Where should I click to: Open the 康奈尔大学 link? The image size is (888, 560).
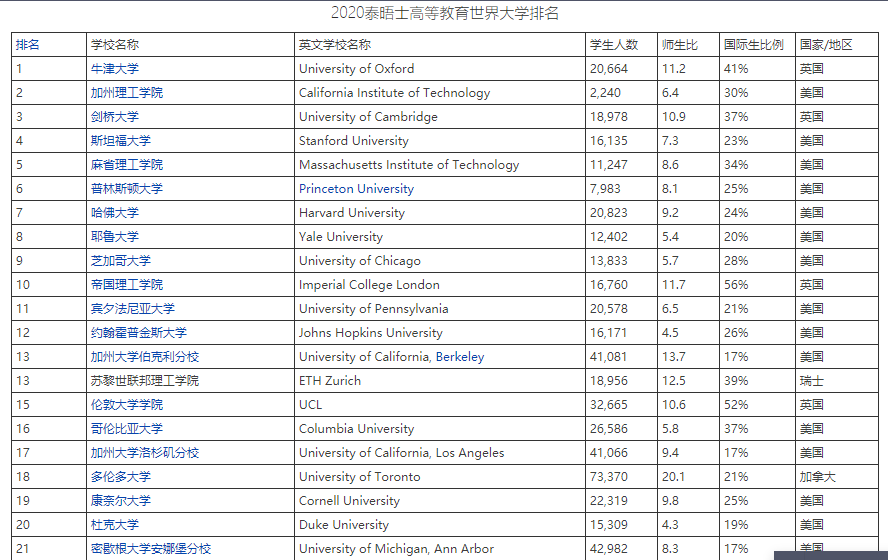[x=121, y=501]
